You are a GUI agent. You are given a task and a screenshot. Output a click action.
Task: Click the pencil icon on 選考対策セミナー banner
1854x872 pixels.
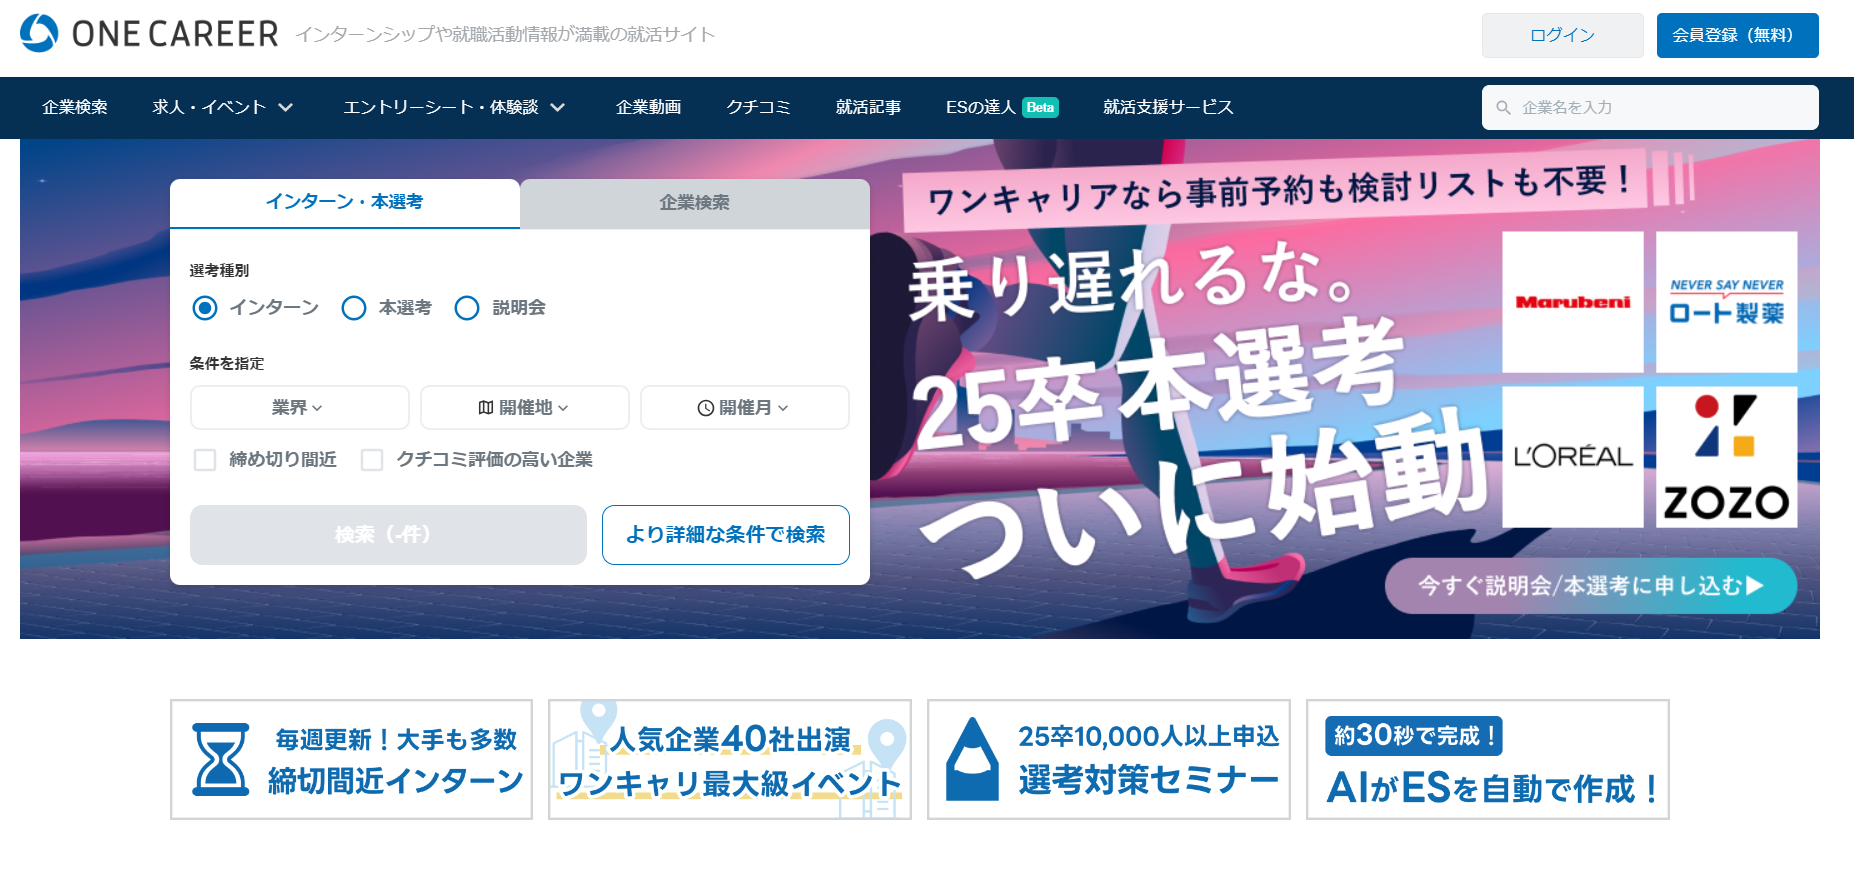(x=972, y=759)
